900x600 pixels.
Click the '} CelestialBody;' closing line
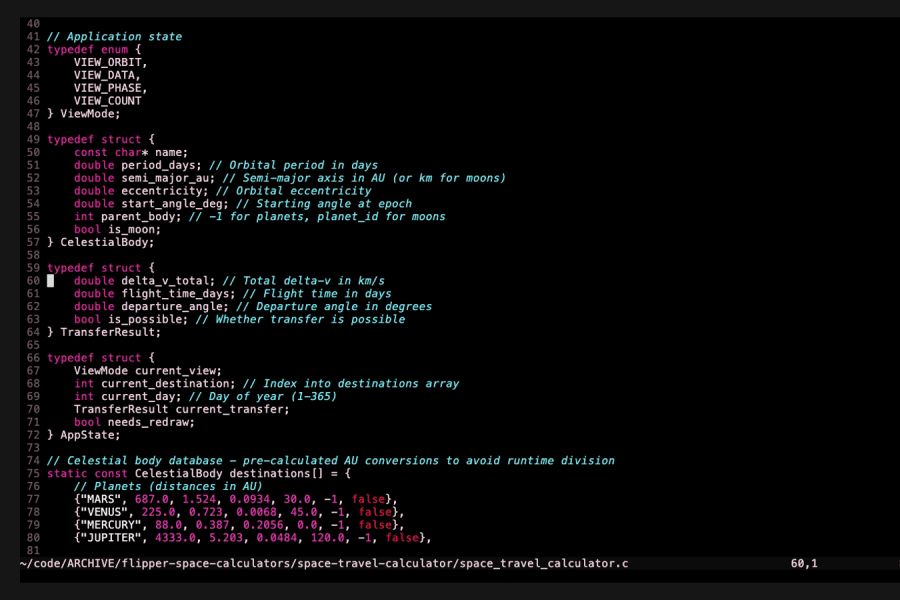coord(100,242)
